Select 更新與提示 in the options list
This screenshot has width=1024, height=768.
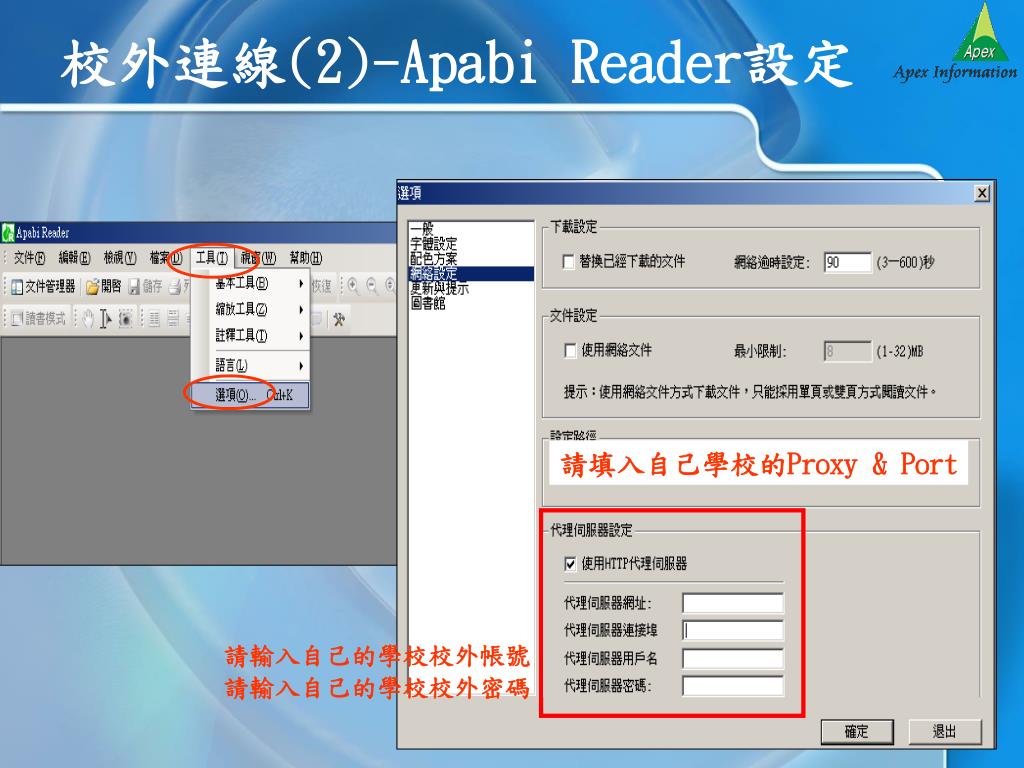(471, 288)
